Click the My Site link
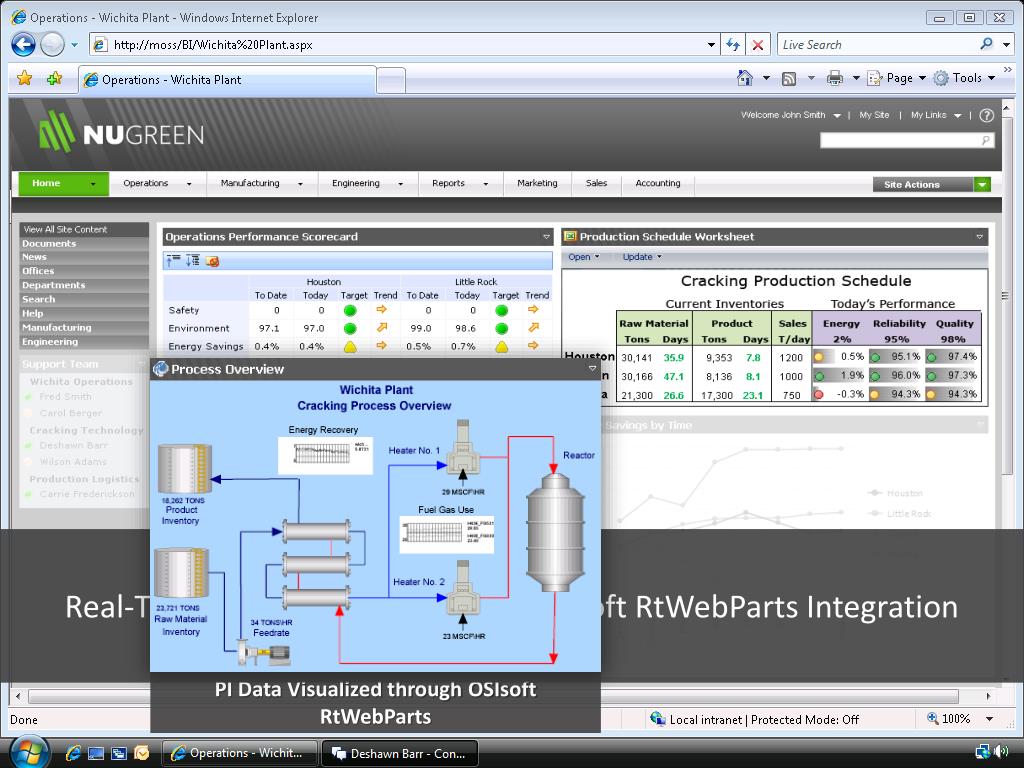1024x768 pixels. click(874, 115)
